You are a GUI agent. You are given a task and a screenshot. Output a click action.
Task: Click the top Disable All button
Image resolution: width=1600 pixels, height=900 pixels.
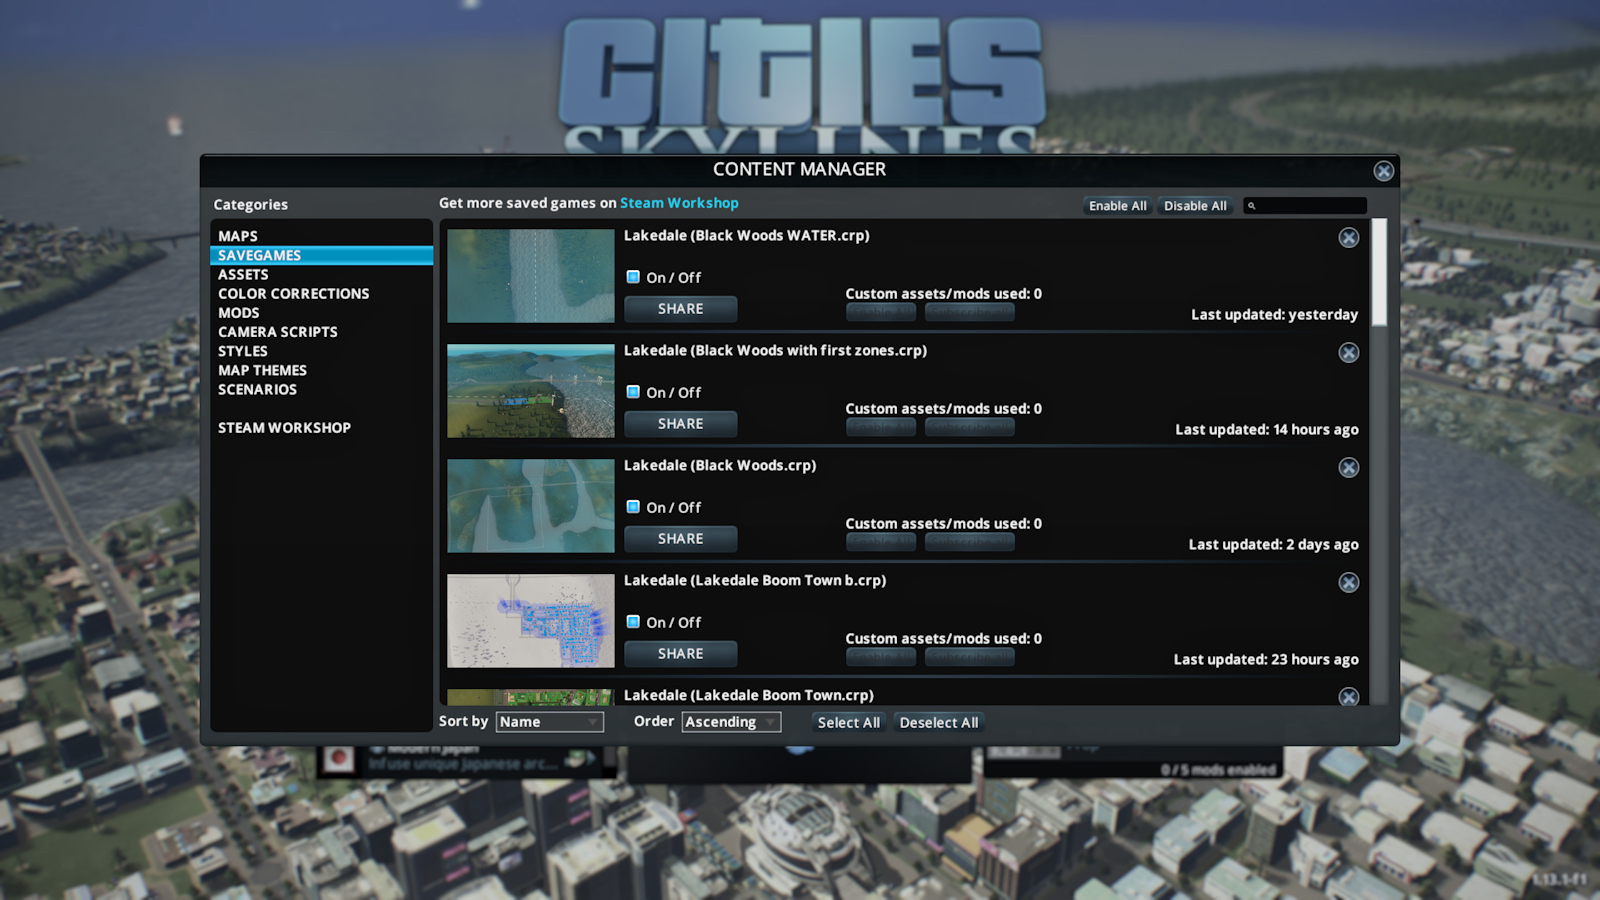pos(1195,206)
